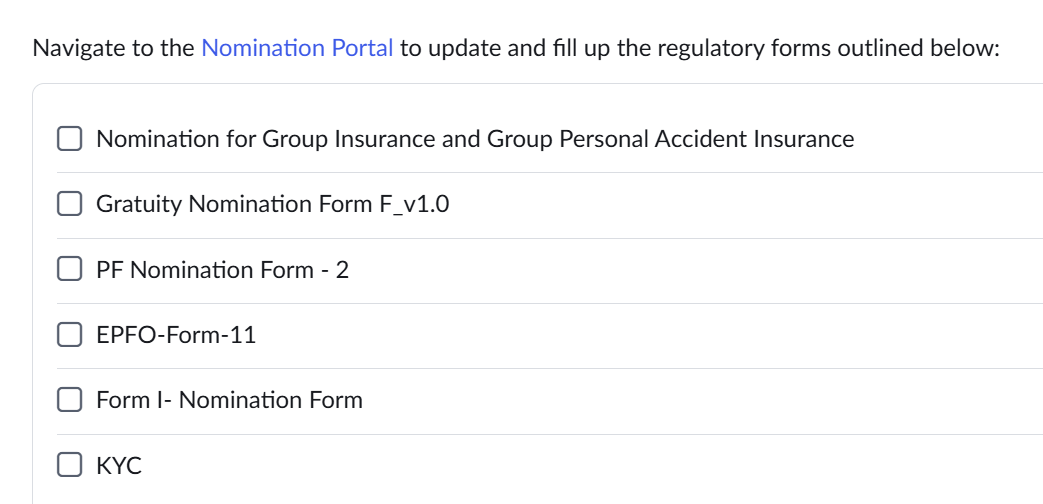The width and height of the screenshot is (1043, 504).
Task: Open the Nomination Portal link
Action: coord(297,48)
